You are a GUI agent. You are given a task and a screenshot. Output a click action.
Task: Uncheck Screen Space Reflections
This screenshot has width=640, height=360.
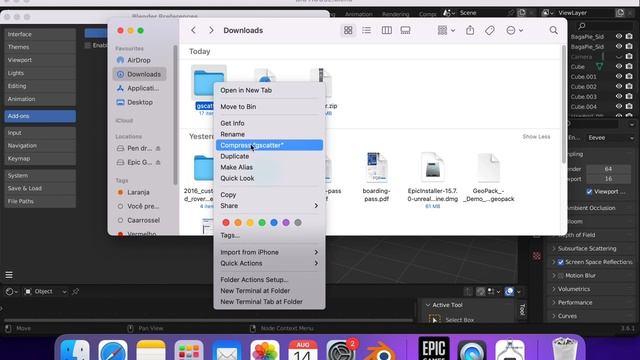pos(560,262)
